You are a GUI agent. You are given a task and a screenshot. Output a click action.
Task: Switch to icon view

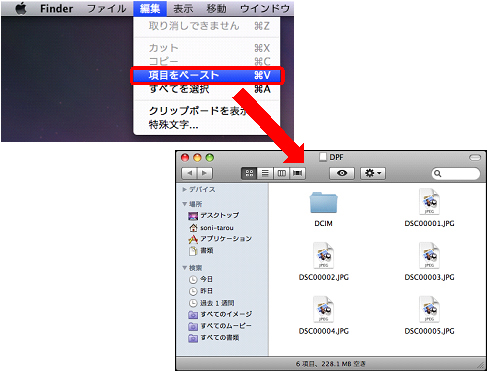(x=249, y=173)
